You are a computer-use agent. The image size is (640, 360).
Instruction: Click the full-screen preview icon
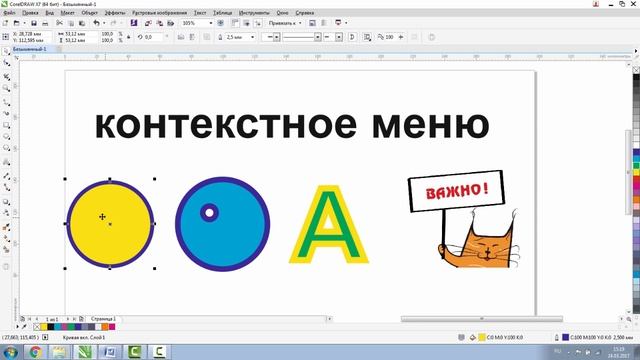220,23
